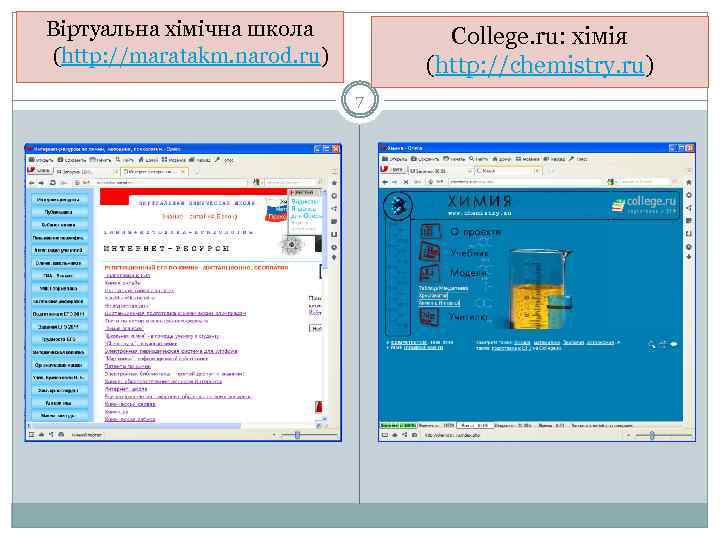This screenshot has height=540, width=720.
Task: Click the Find magnifier icon in the right browser toolbar
Action: [x=471, y=159]
